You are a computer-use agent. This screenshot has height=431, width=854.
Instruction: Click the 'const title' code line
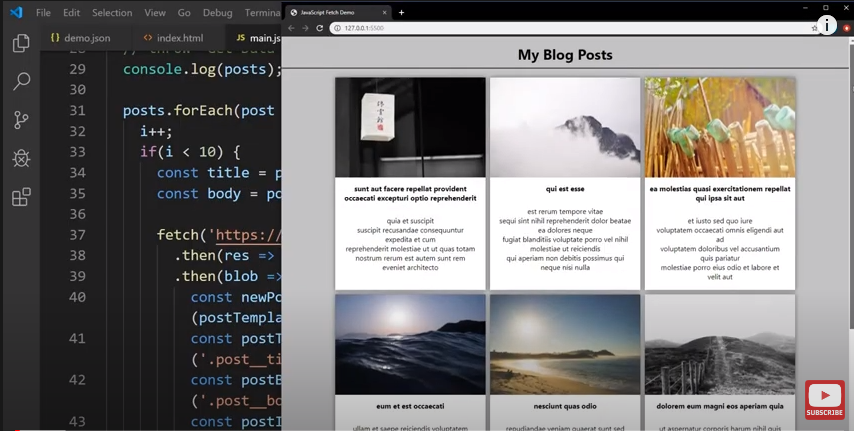[219, 173]
